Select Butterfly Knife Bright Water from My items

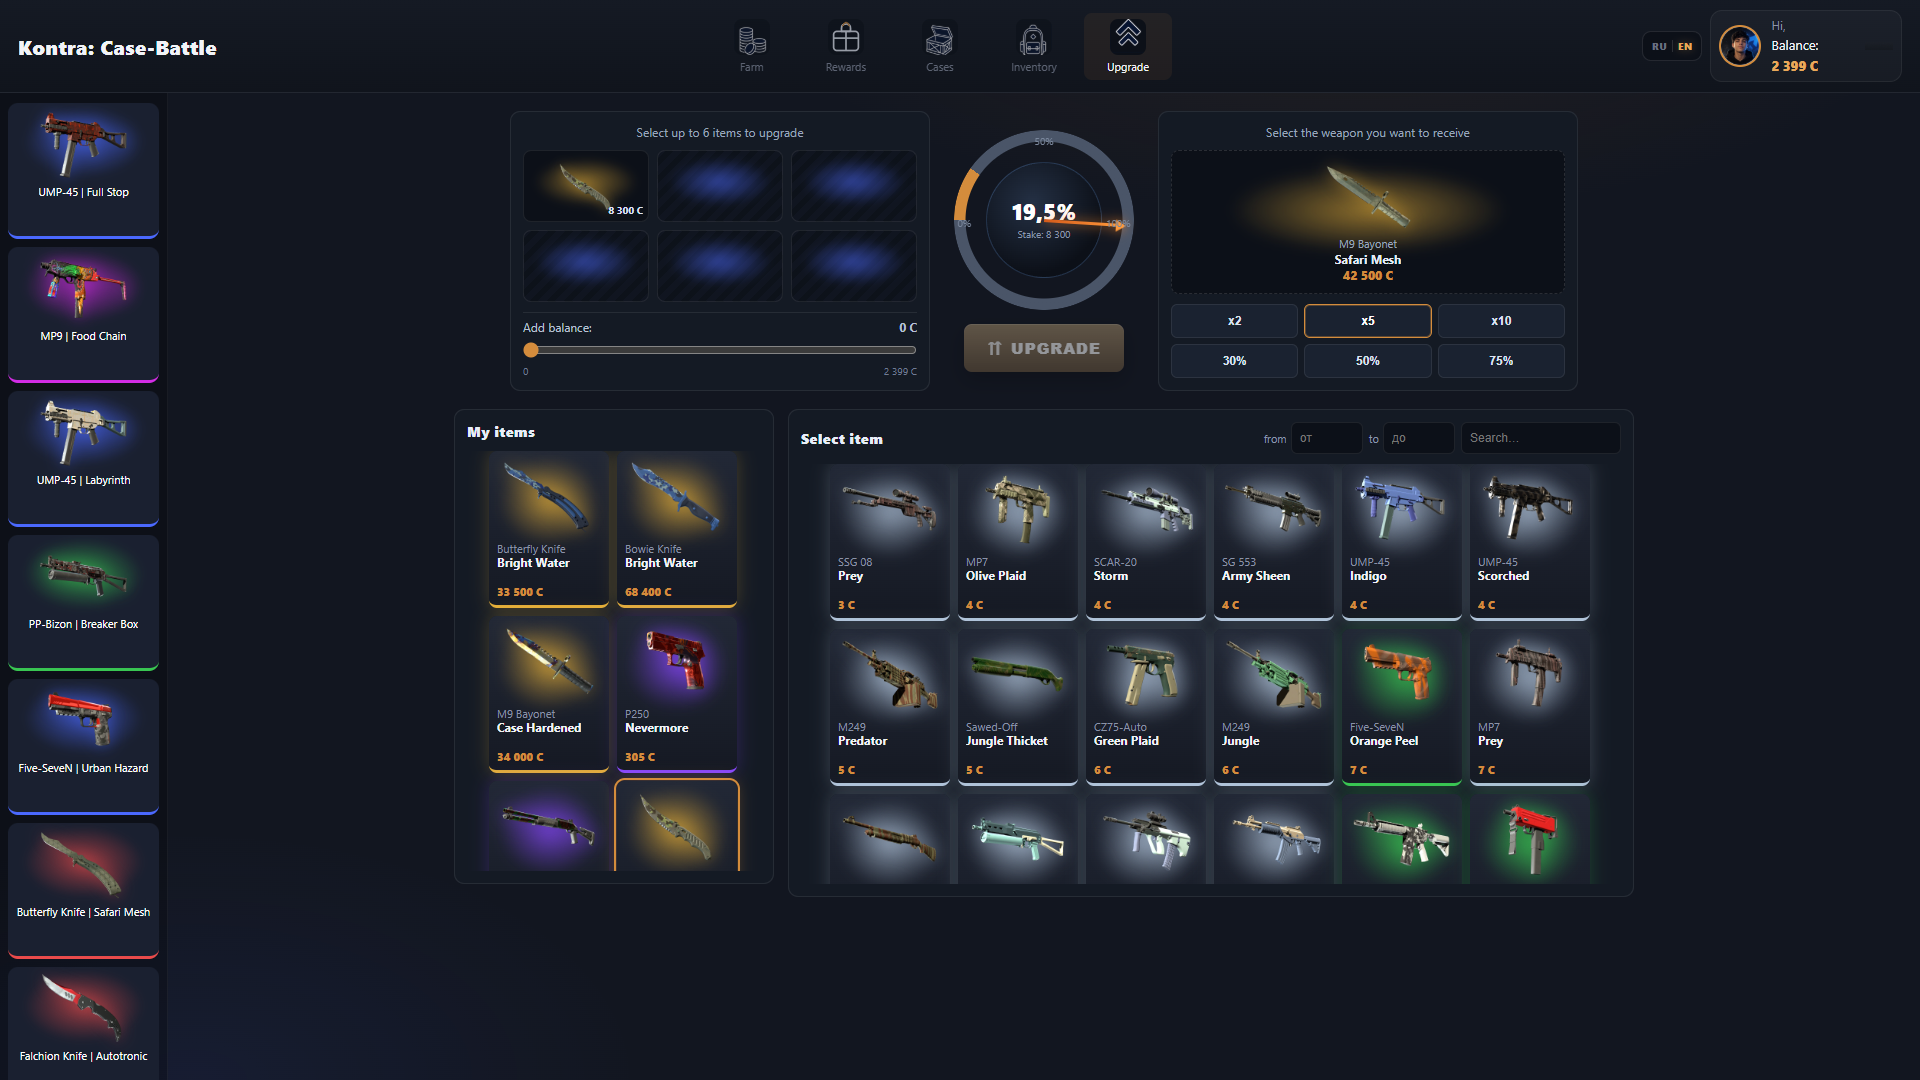tap(549, 529)
